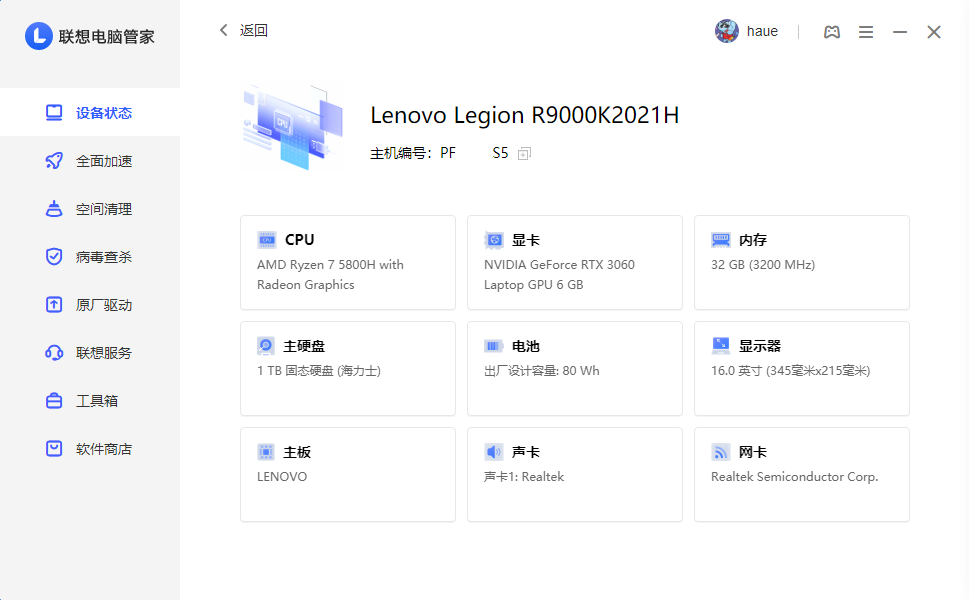
Task: Switch to 原厂驱动 section
Action: (90, 305)
